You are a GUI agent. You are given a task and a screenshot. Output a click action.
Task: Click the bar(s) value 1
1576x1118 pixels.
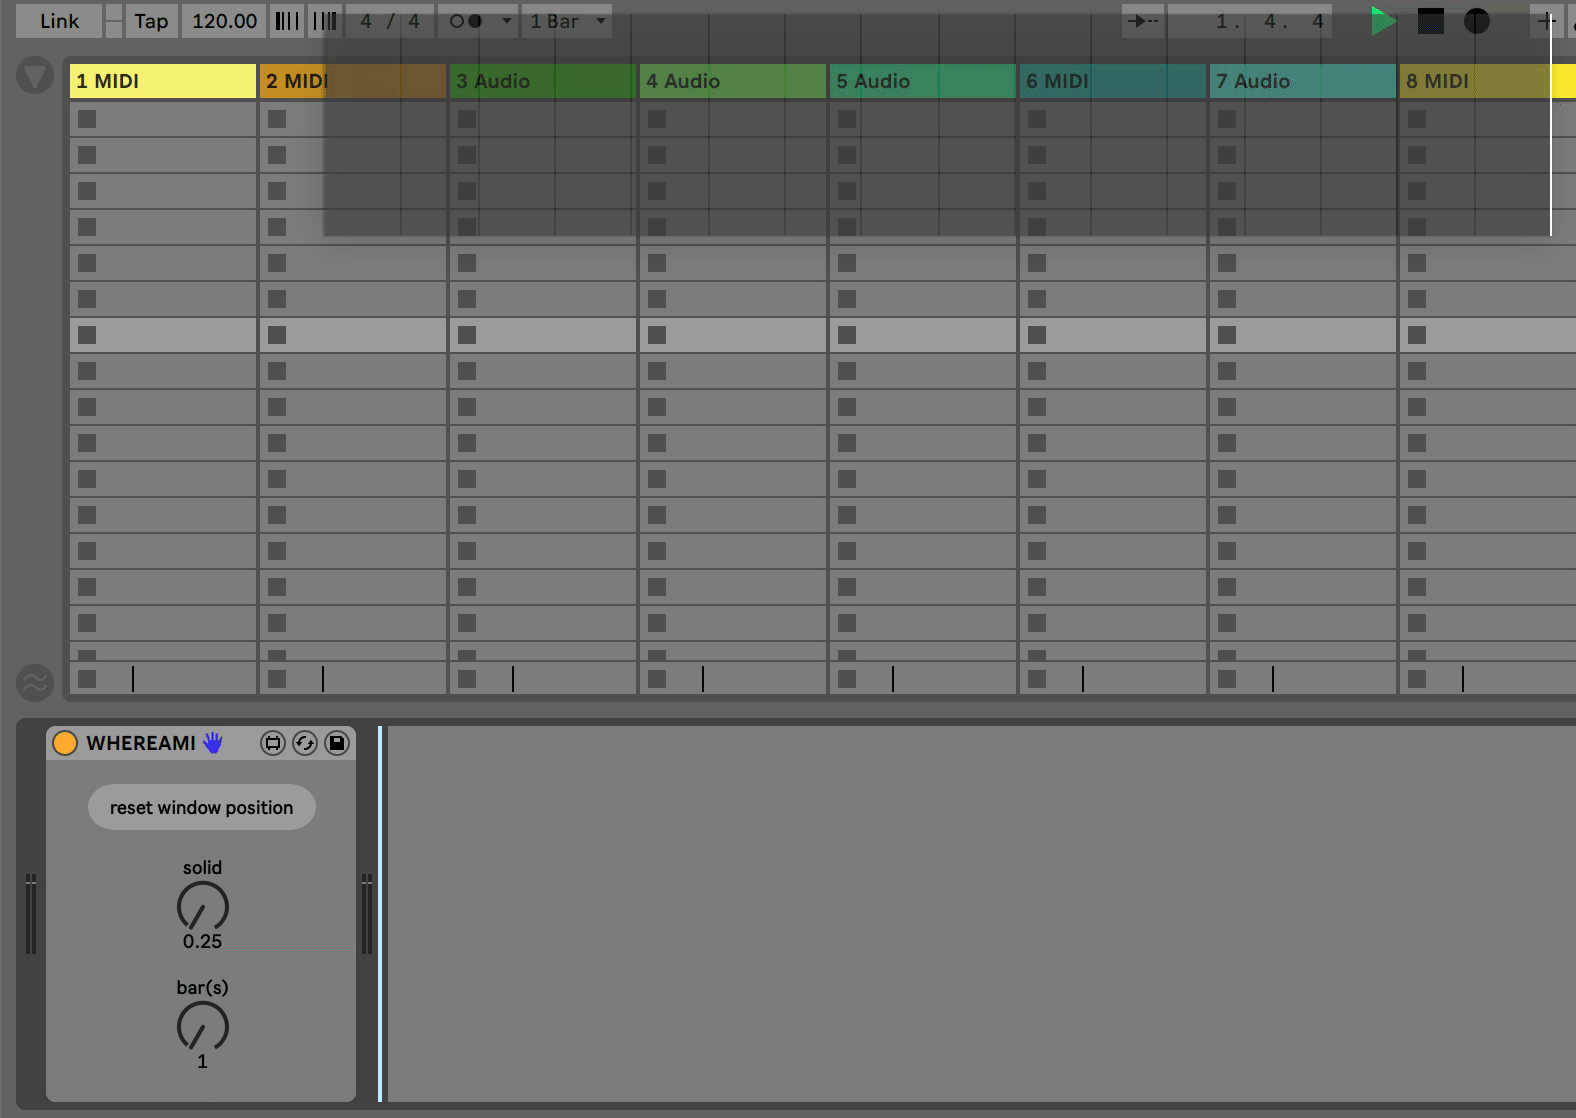click(x=202, y=1061)
